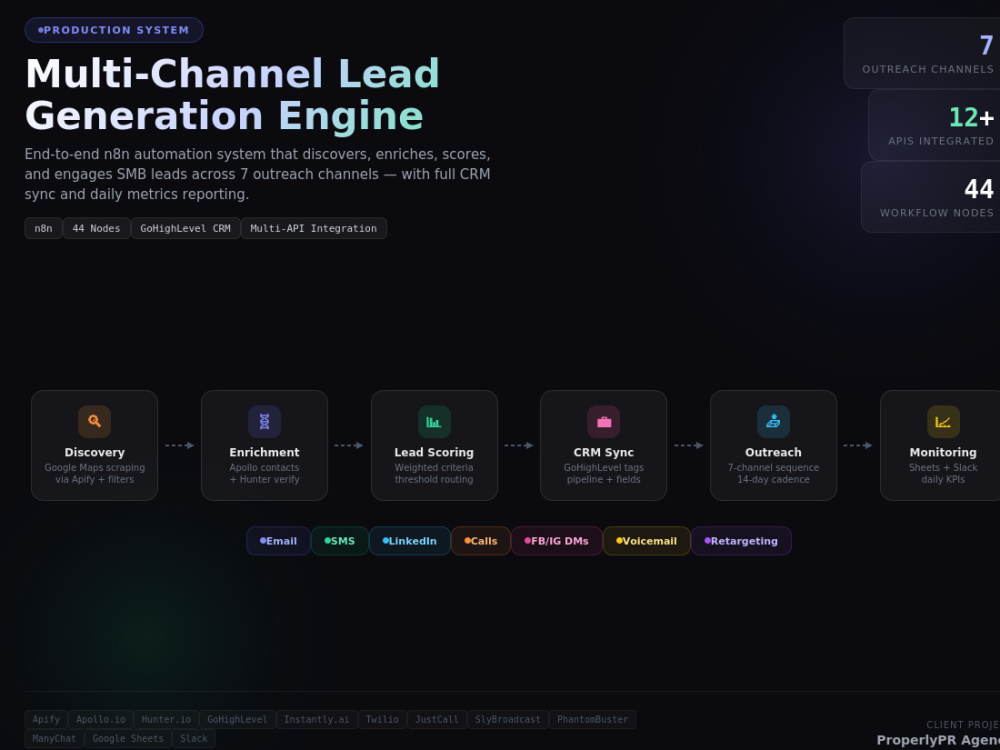Click the arrow between Outreach and Monitoring
1000x750 pixels.
pos(858,445)
